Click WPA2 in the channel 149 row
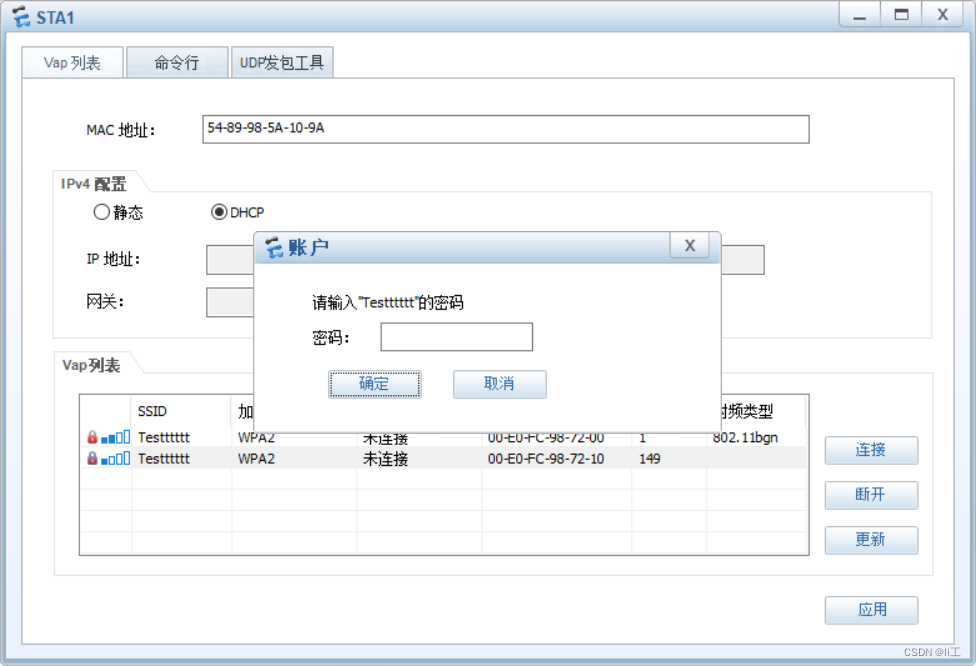The height and width of the screenshot is (666, 976). pyautogui.click(x=256, y=459)
